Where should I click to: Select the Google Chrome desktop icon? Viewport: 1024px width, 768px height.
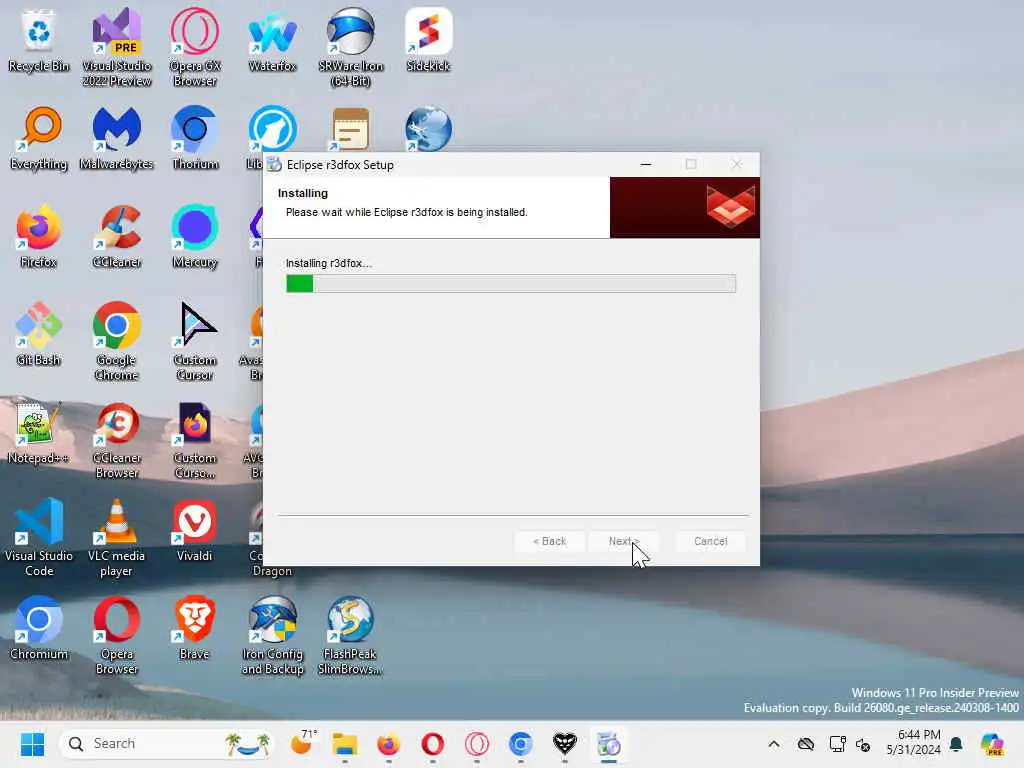coord(116,341)
